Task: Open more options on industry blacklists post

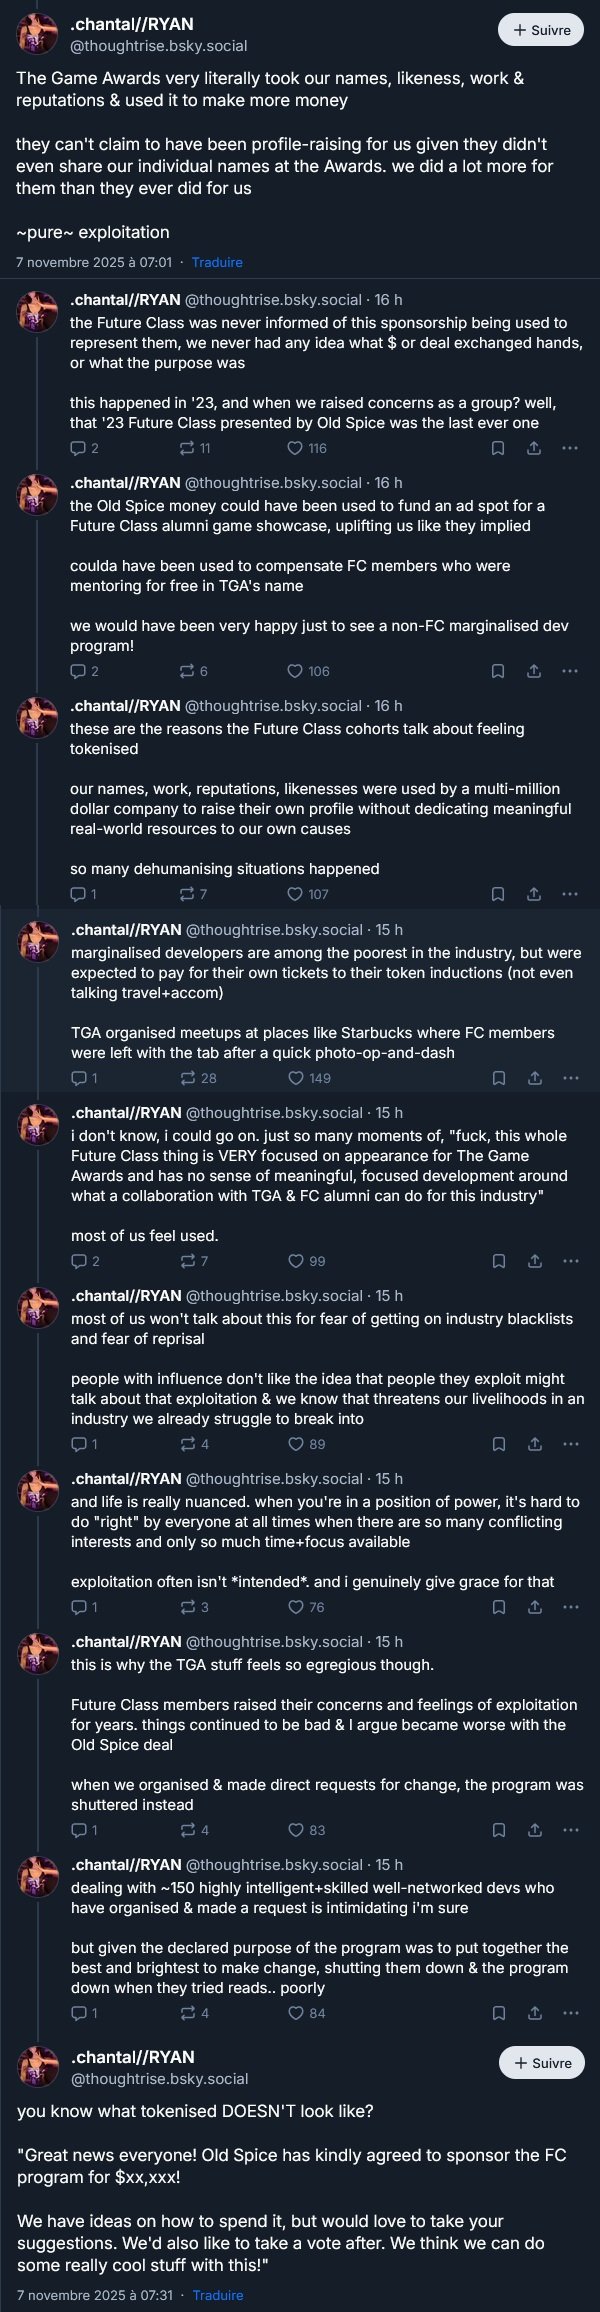Action: click(x=571, y=1444)
